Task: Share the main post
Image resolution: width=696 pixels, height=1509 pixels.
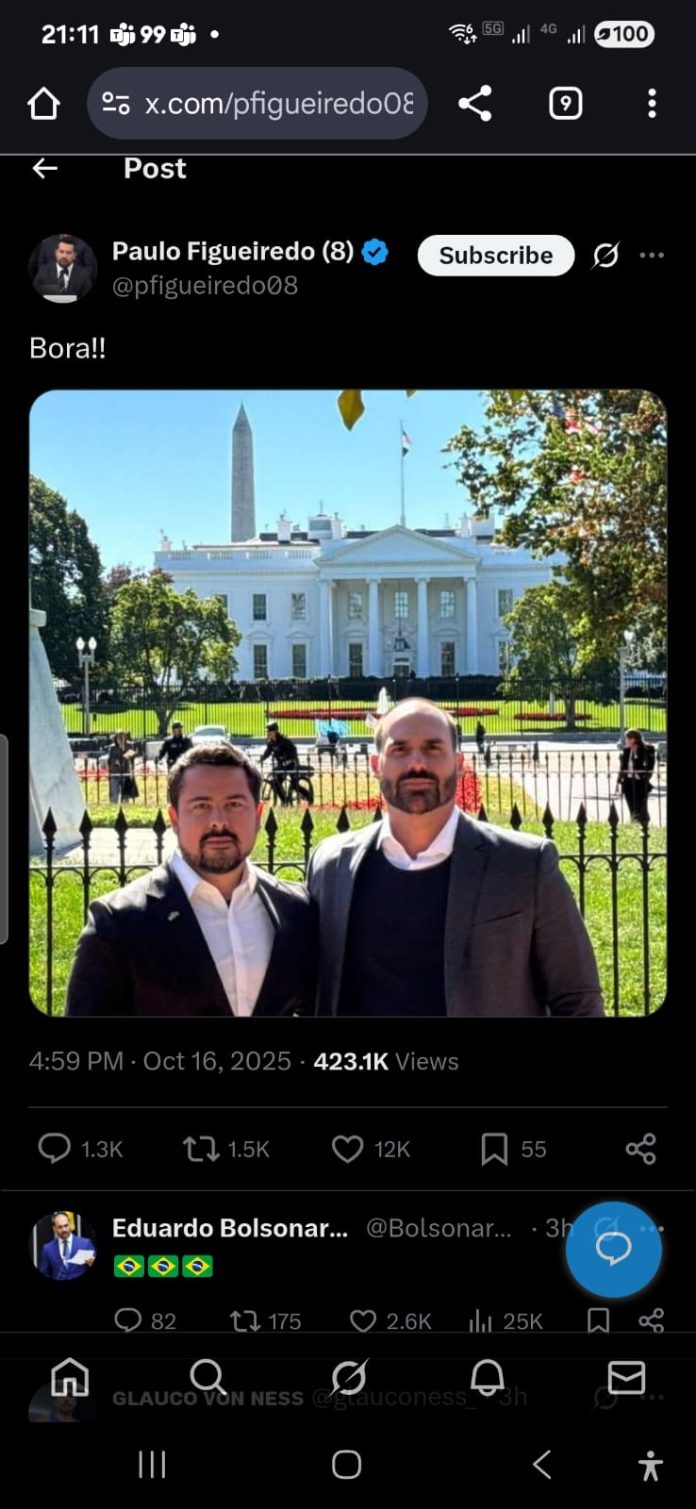Action: (x=641, y=1149)
